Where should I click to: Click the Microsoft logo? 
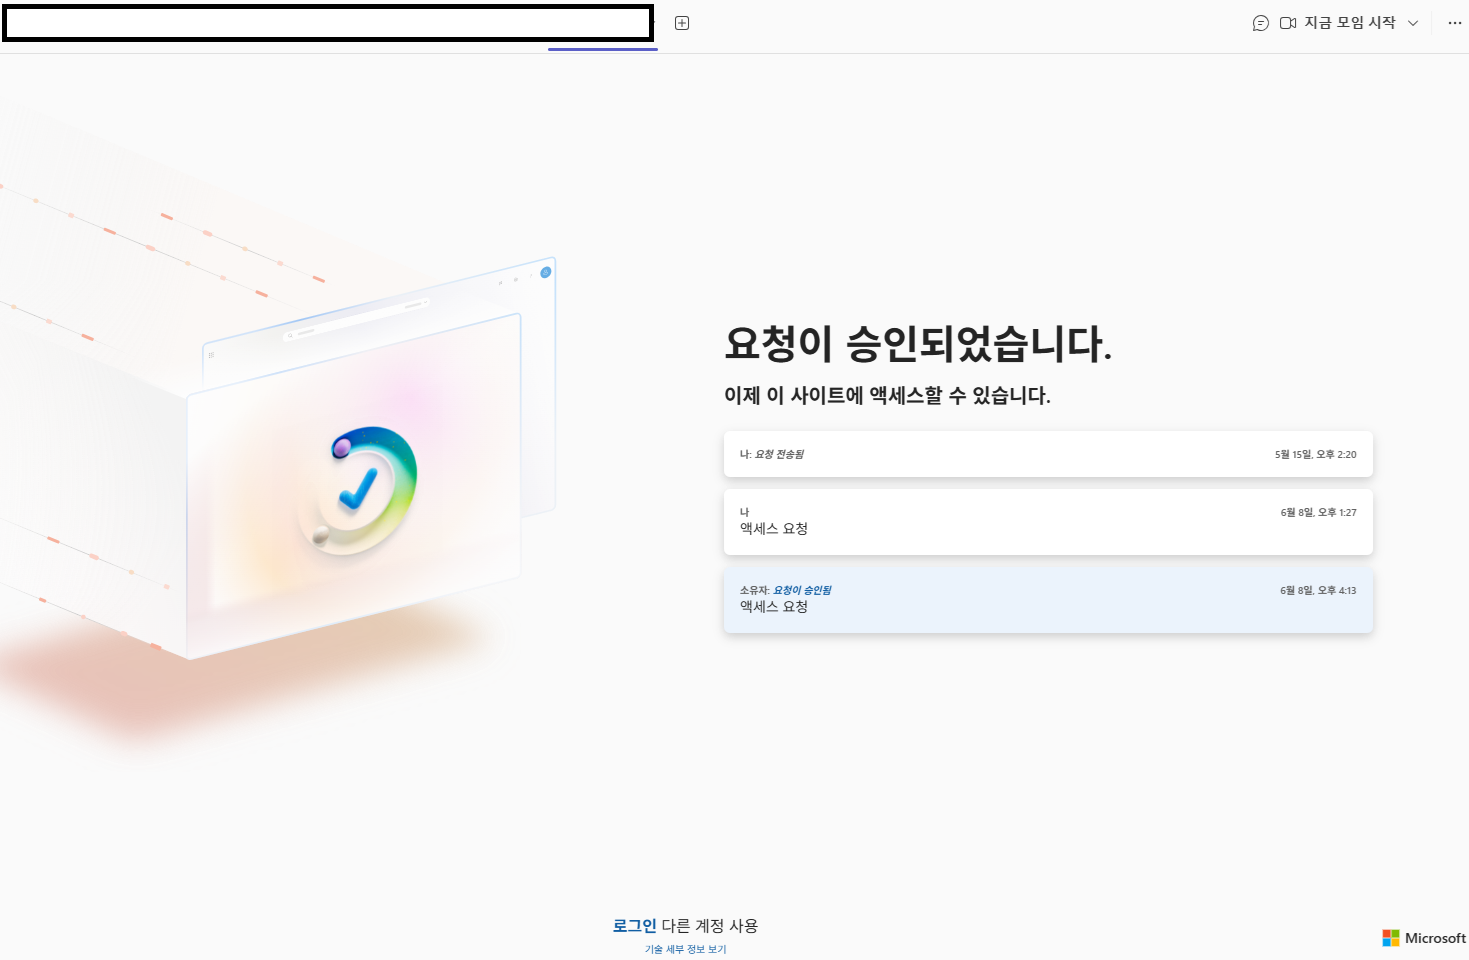pos(1424,938)
